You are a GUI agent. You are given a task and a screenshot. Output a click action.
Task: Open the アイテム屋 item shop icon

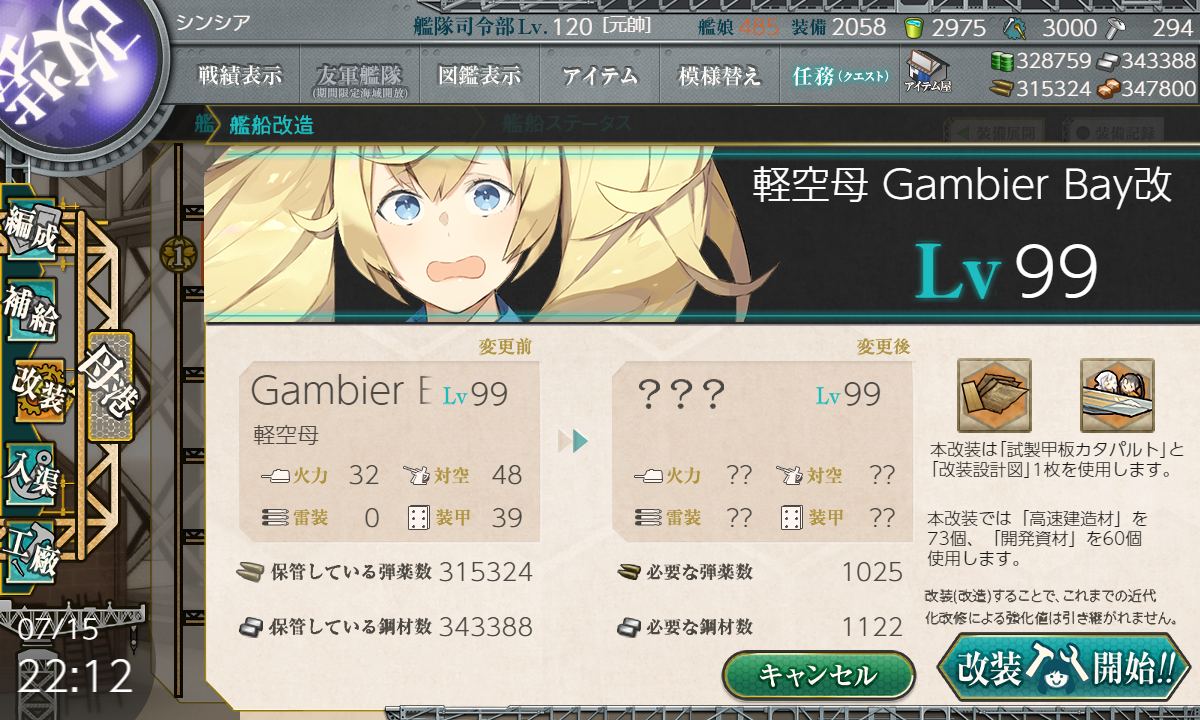click(x=927, y=70)
